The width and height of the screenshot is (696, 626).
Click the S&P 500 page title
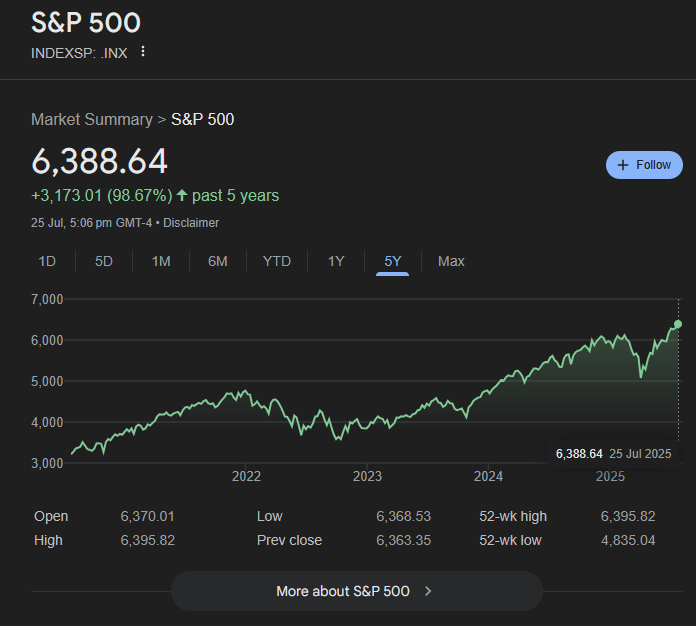[x=86, y=22]
